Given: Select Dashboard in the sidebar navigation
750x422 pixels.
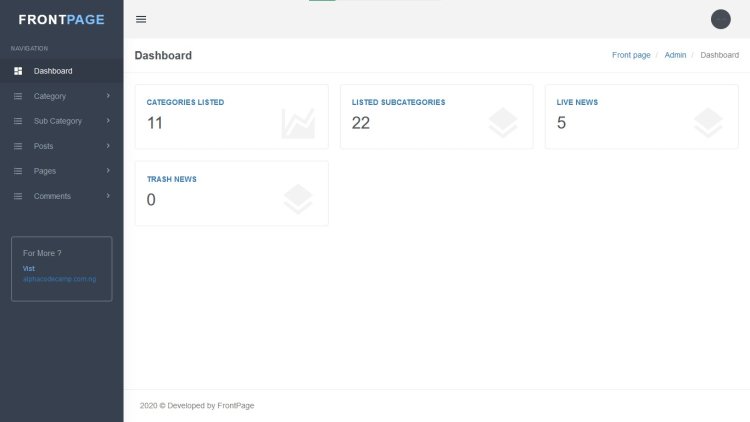Looking at the screenshot, I should coord(62,71).
